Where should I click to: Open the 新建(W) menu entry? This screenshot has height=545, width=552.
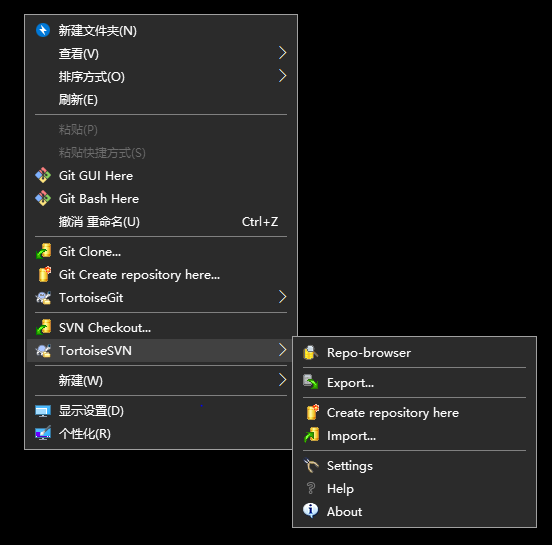click(x=159, y=380)
